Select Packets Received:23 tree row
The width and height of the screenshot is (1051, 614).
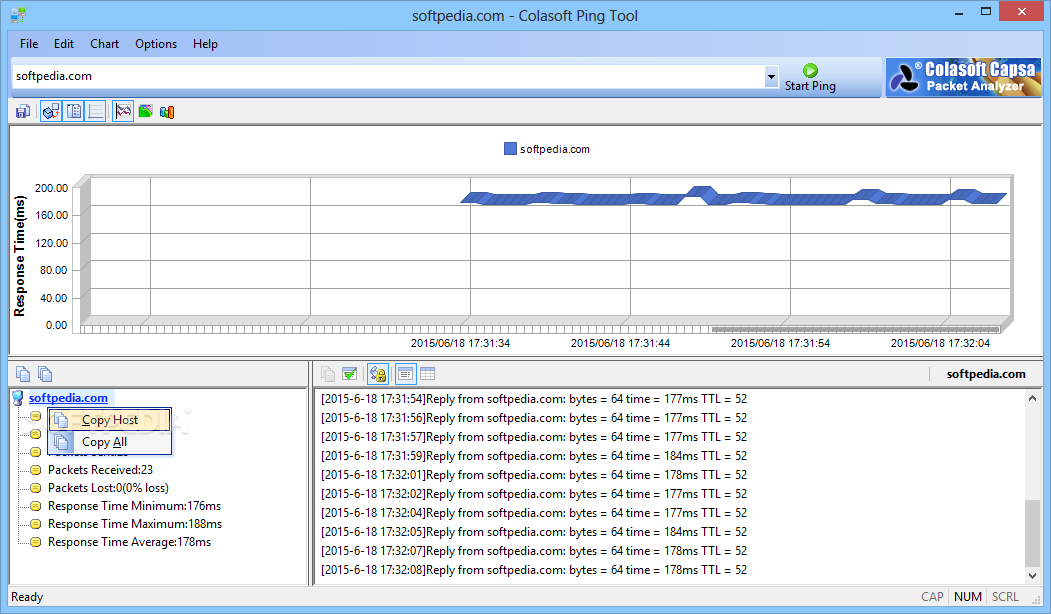click(101, 470)
